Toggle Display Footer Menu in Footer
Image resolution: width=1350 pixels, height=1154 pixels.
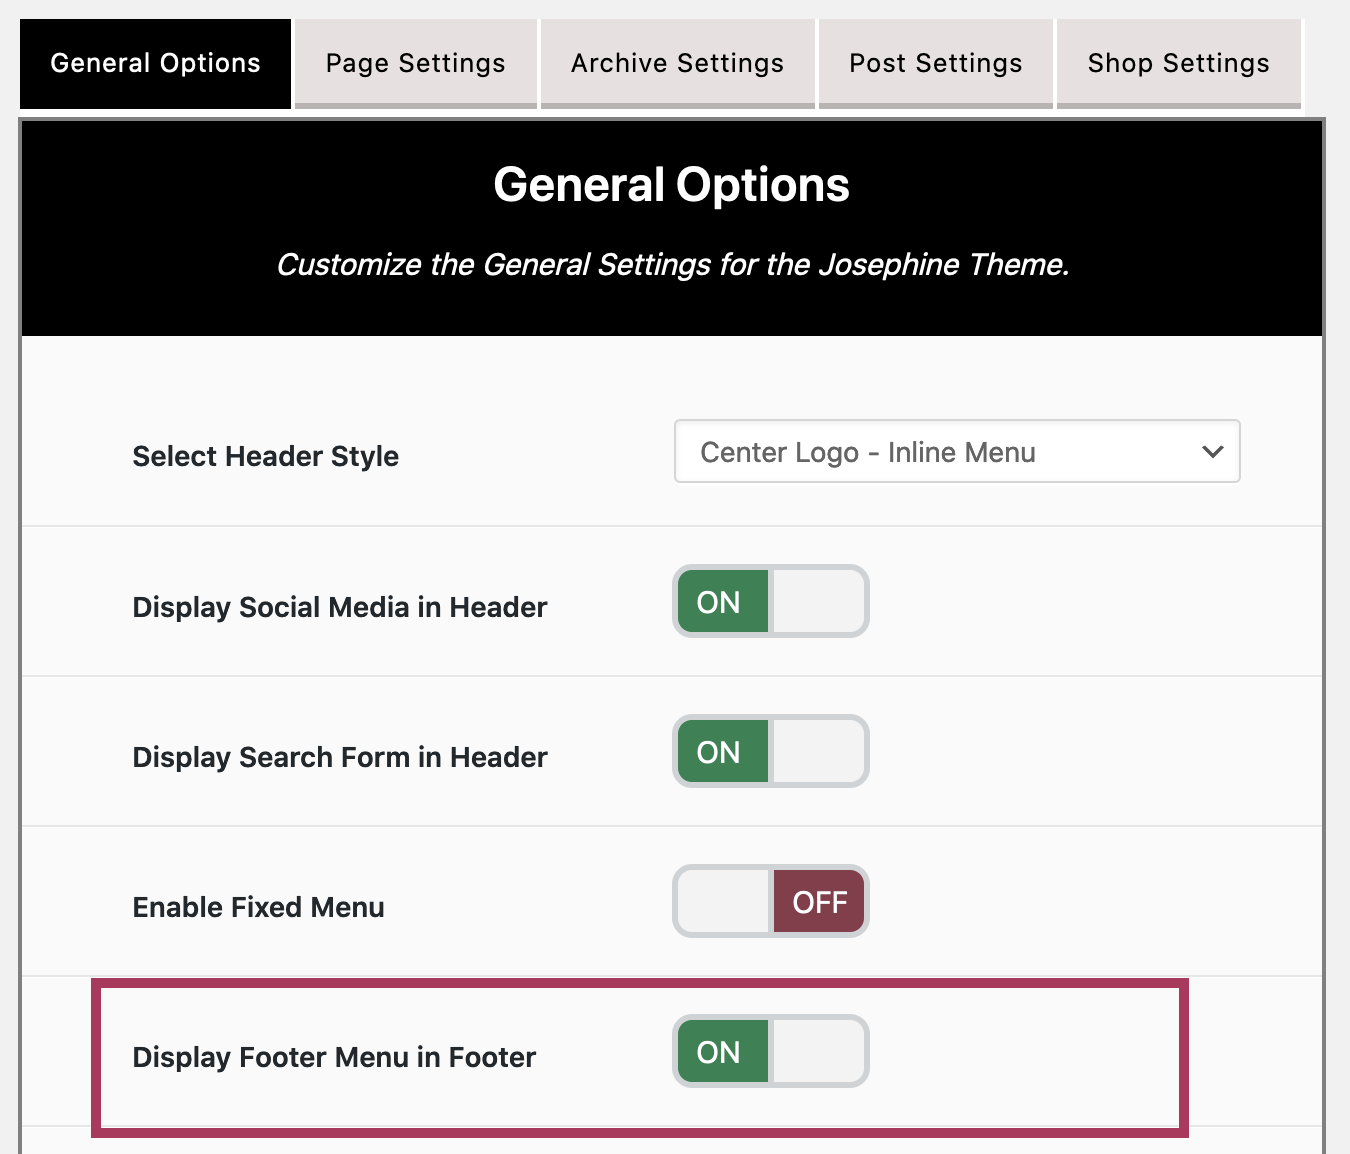tap(771, 1052)
